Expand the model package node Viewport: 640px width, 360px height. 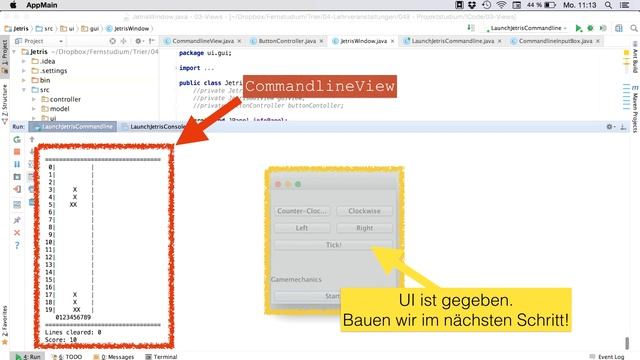click(34, 109)
